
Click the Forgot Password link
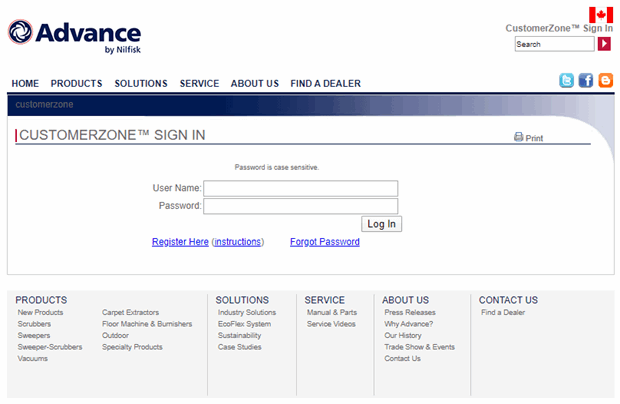325,242
